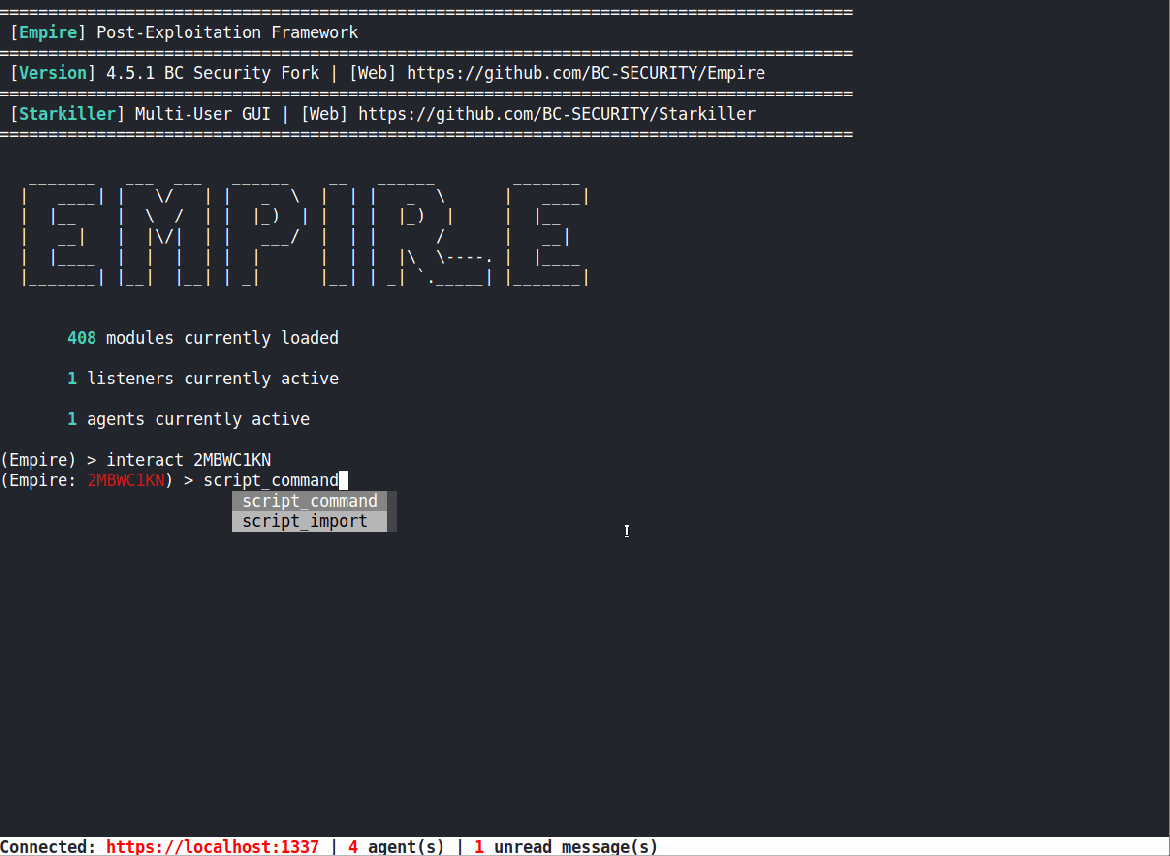
Task: Click the 4 agent(s) status indicator
Action: pyautogui.click(x=394, y=847)
